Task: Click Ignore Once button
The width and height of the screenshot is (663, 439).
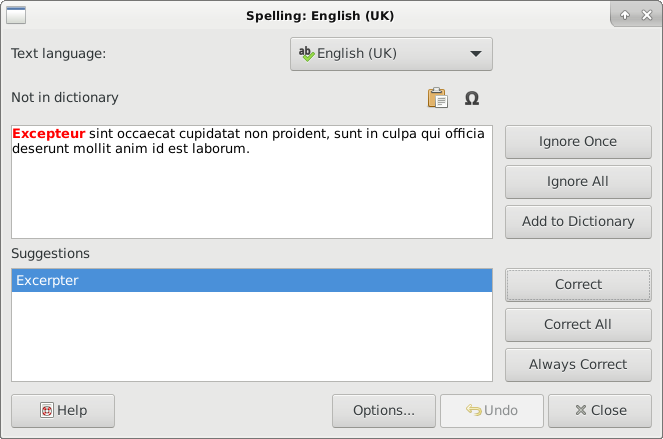Action: coord(578,142)
